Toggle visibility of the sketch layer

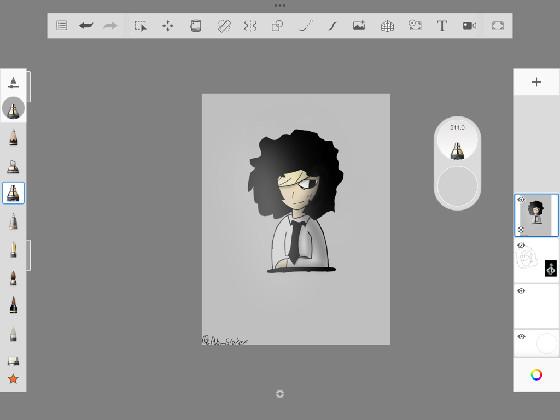pyautogui.click(x=521, y=245)
